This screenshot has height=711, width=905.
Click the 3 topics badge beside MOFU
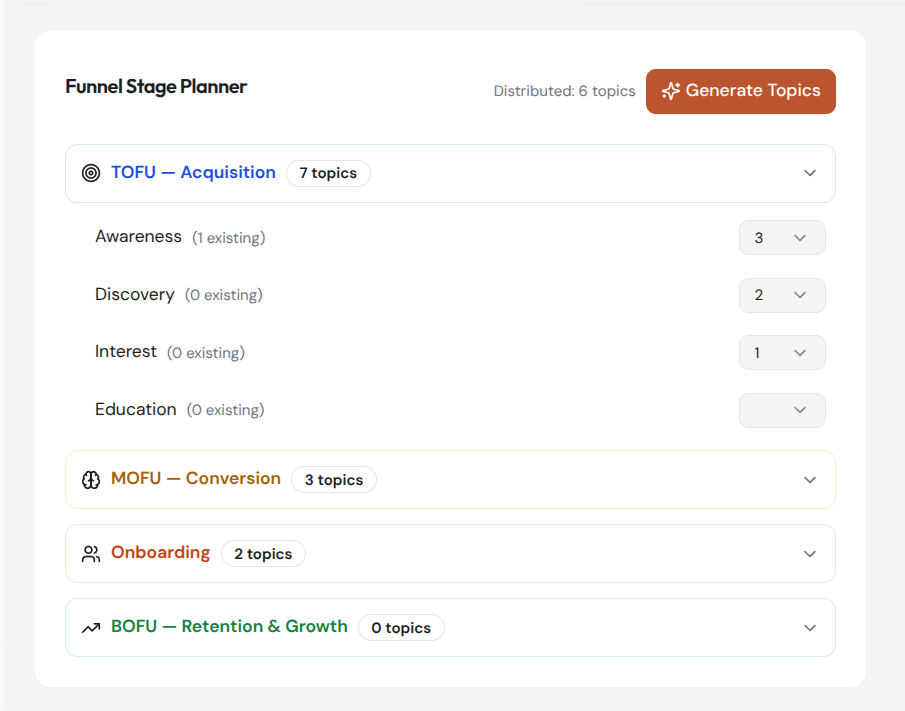point(334,479)
